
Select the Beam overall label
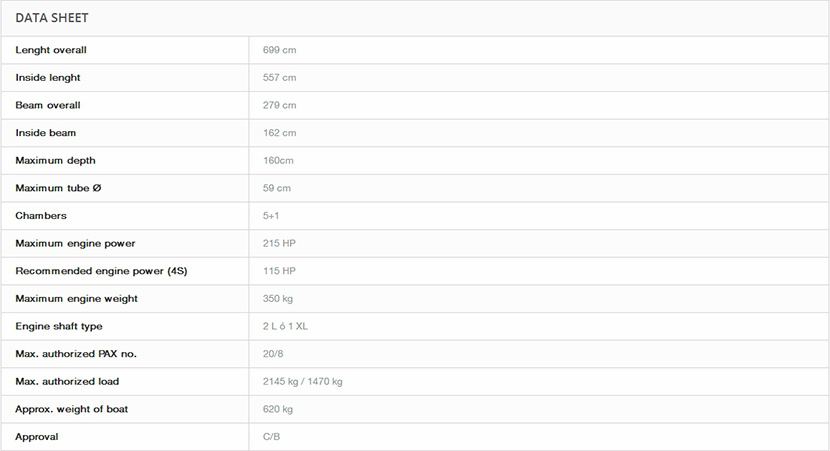click(48, 105)
